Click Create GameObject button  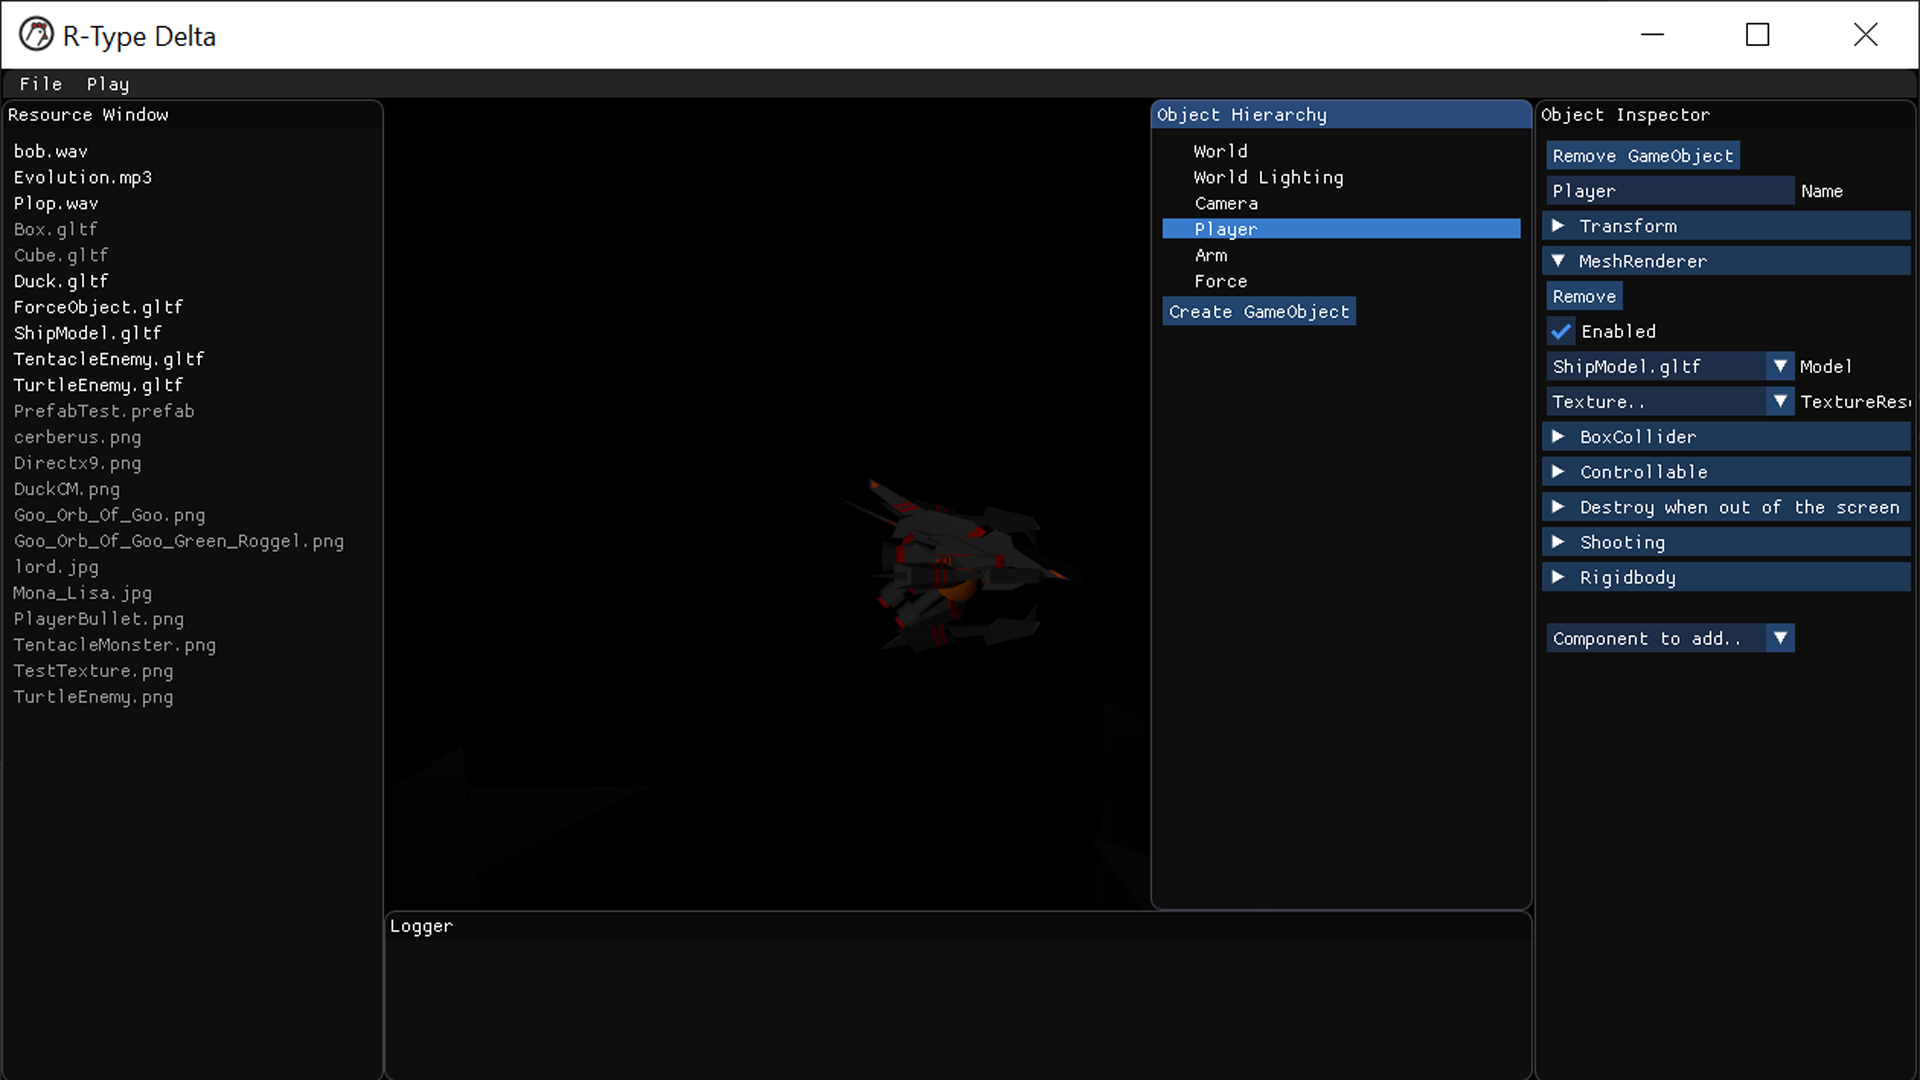coord(1259,312)
